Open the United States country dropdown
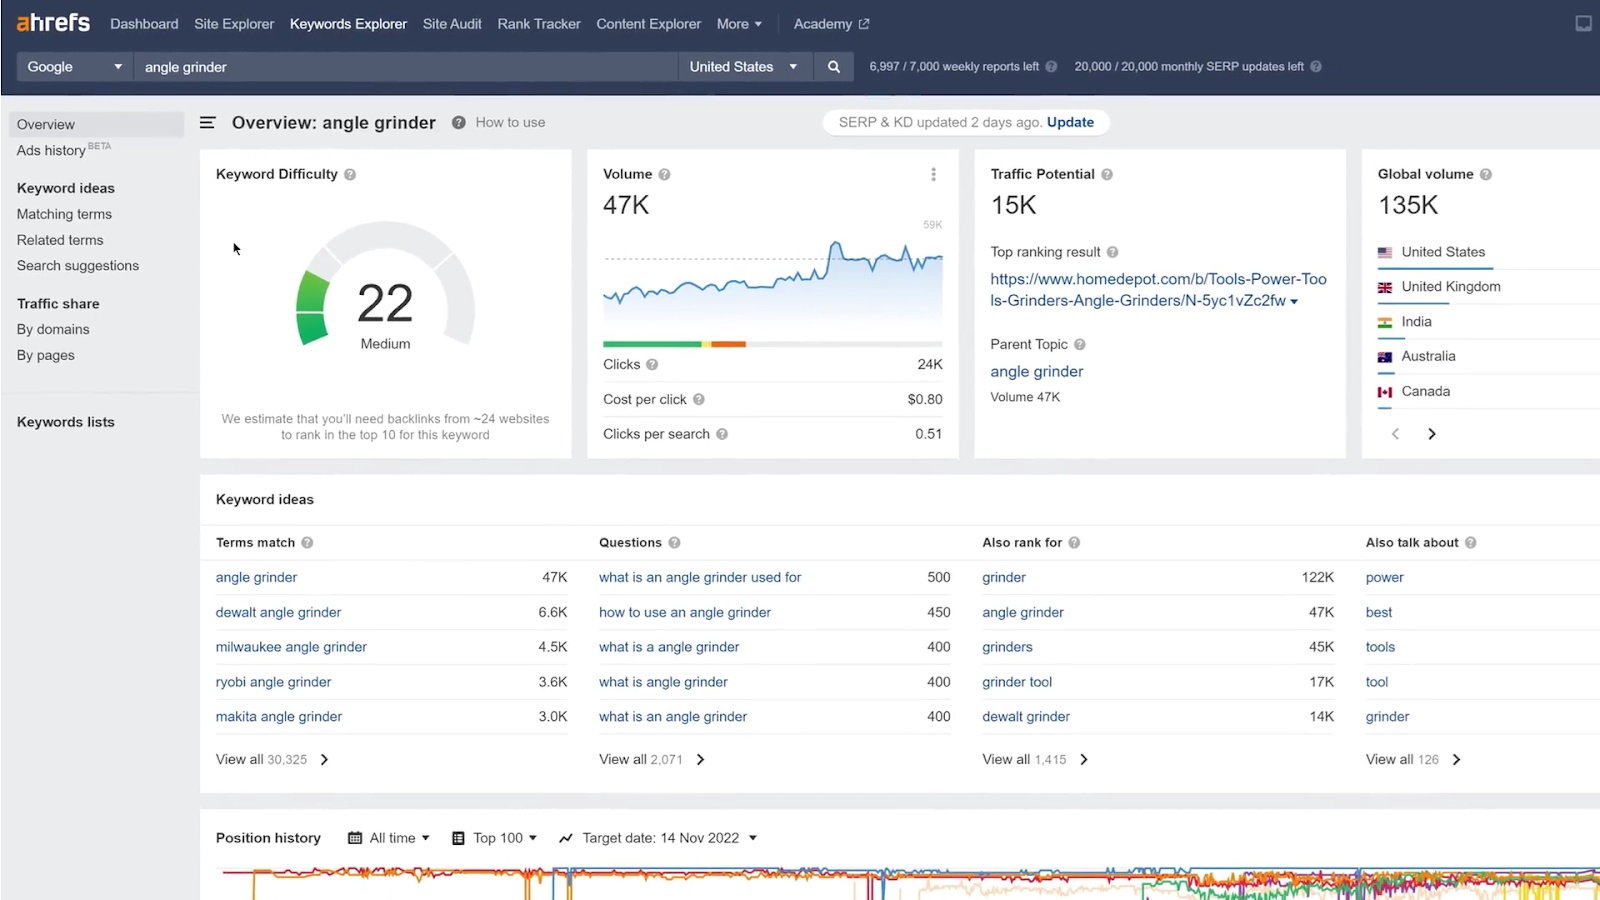The height and width of the screenshot is (900, 1600). [x=743, y=67]
